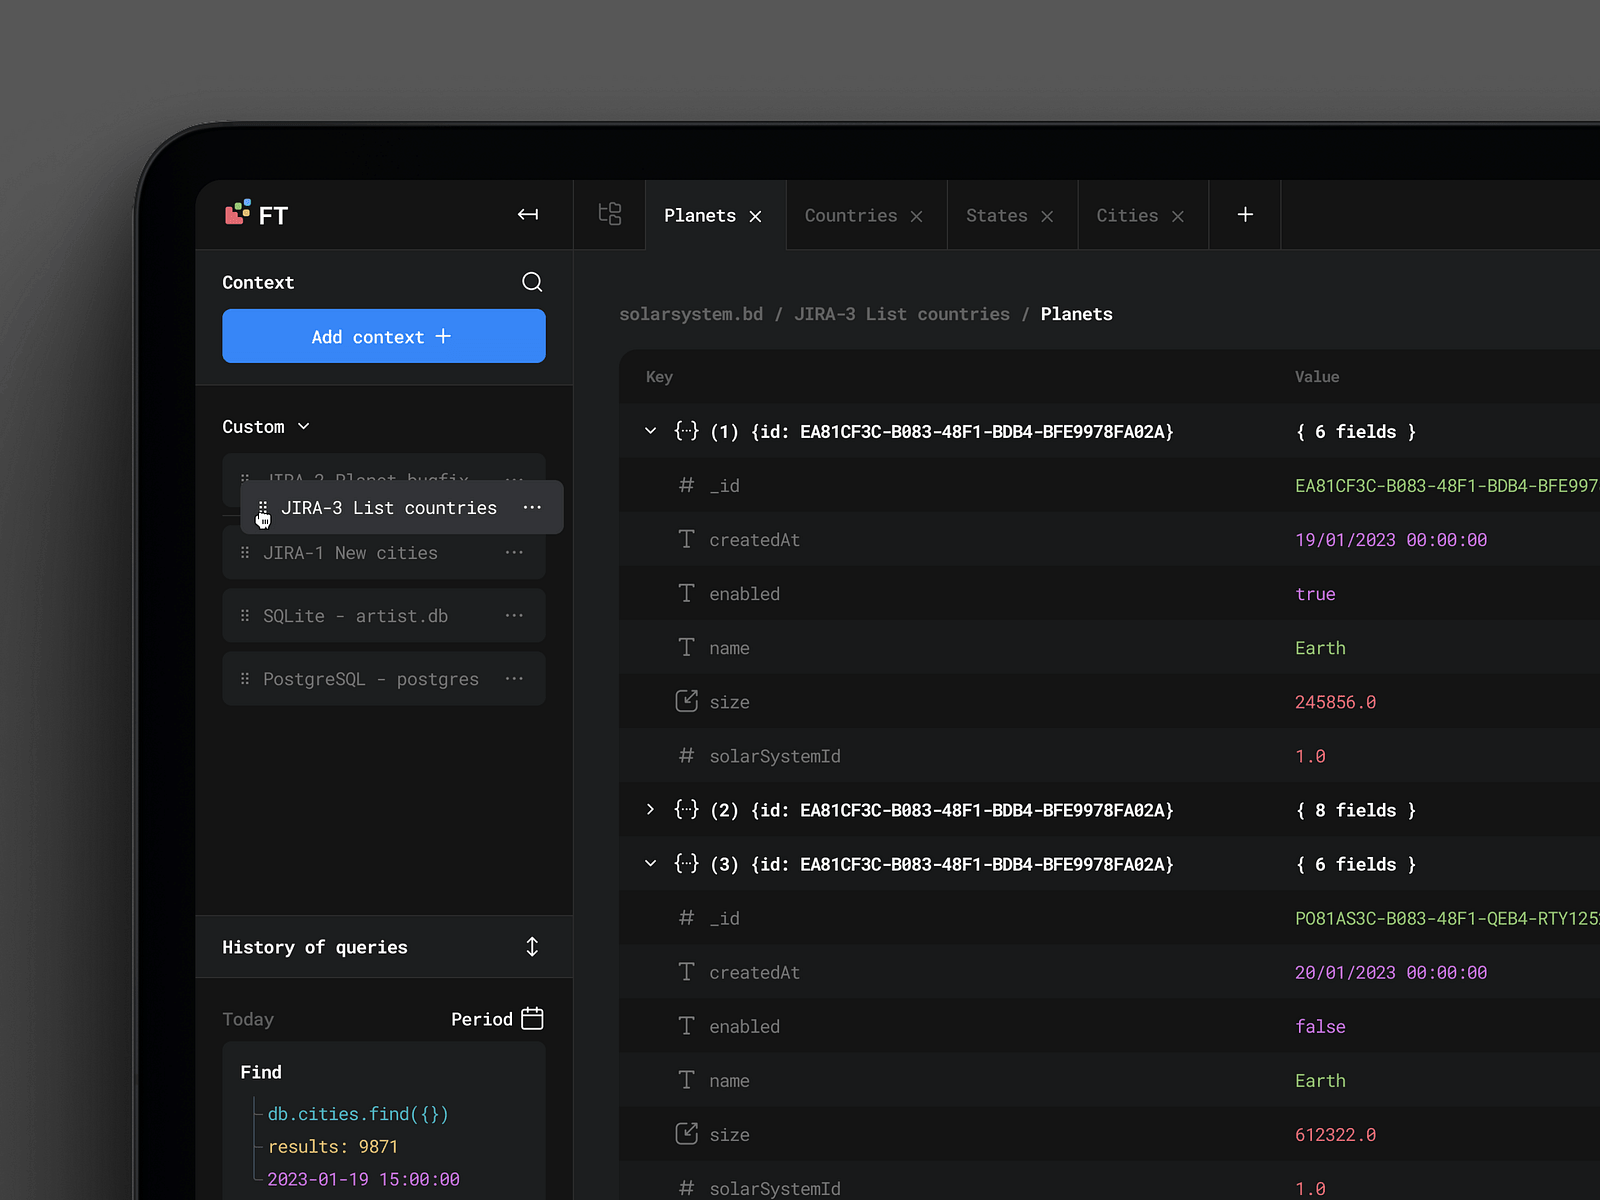Open the schema tree view icon beside tabs
Viewport: 1600px width, 1200px height.
(609, 214)
